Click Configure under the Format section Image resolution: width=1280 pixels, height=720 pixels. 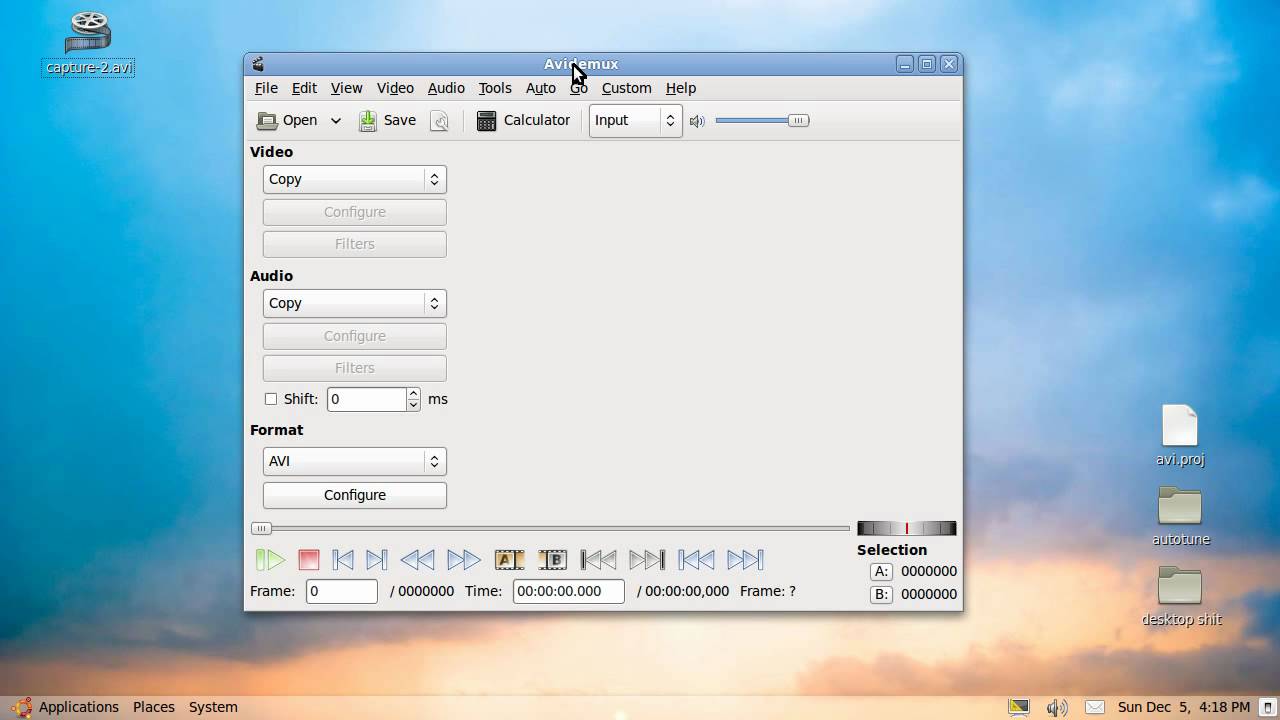(354, 495)
